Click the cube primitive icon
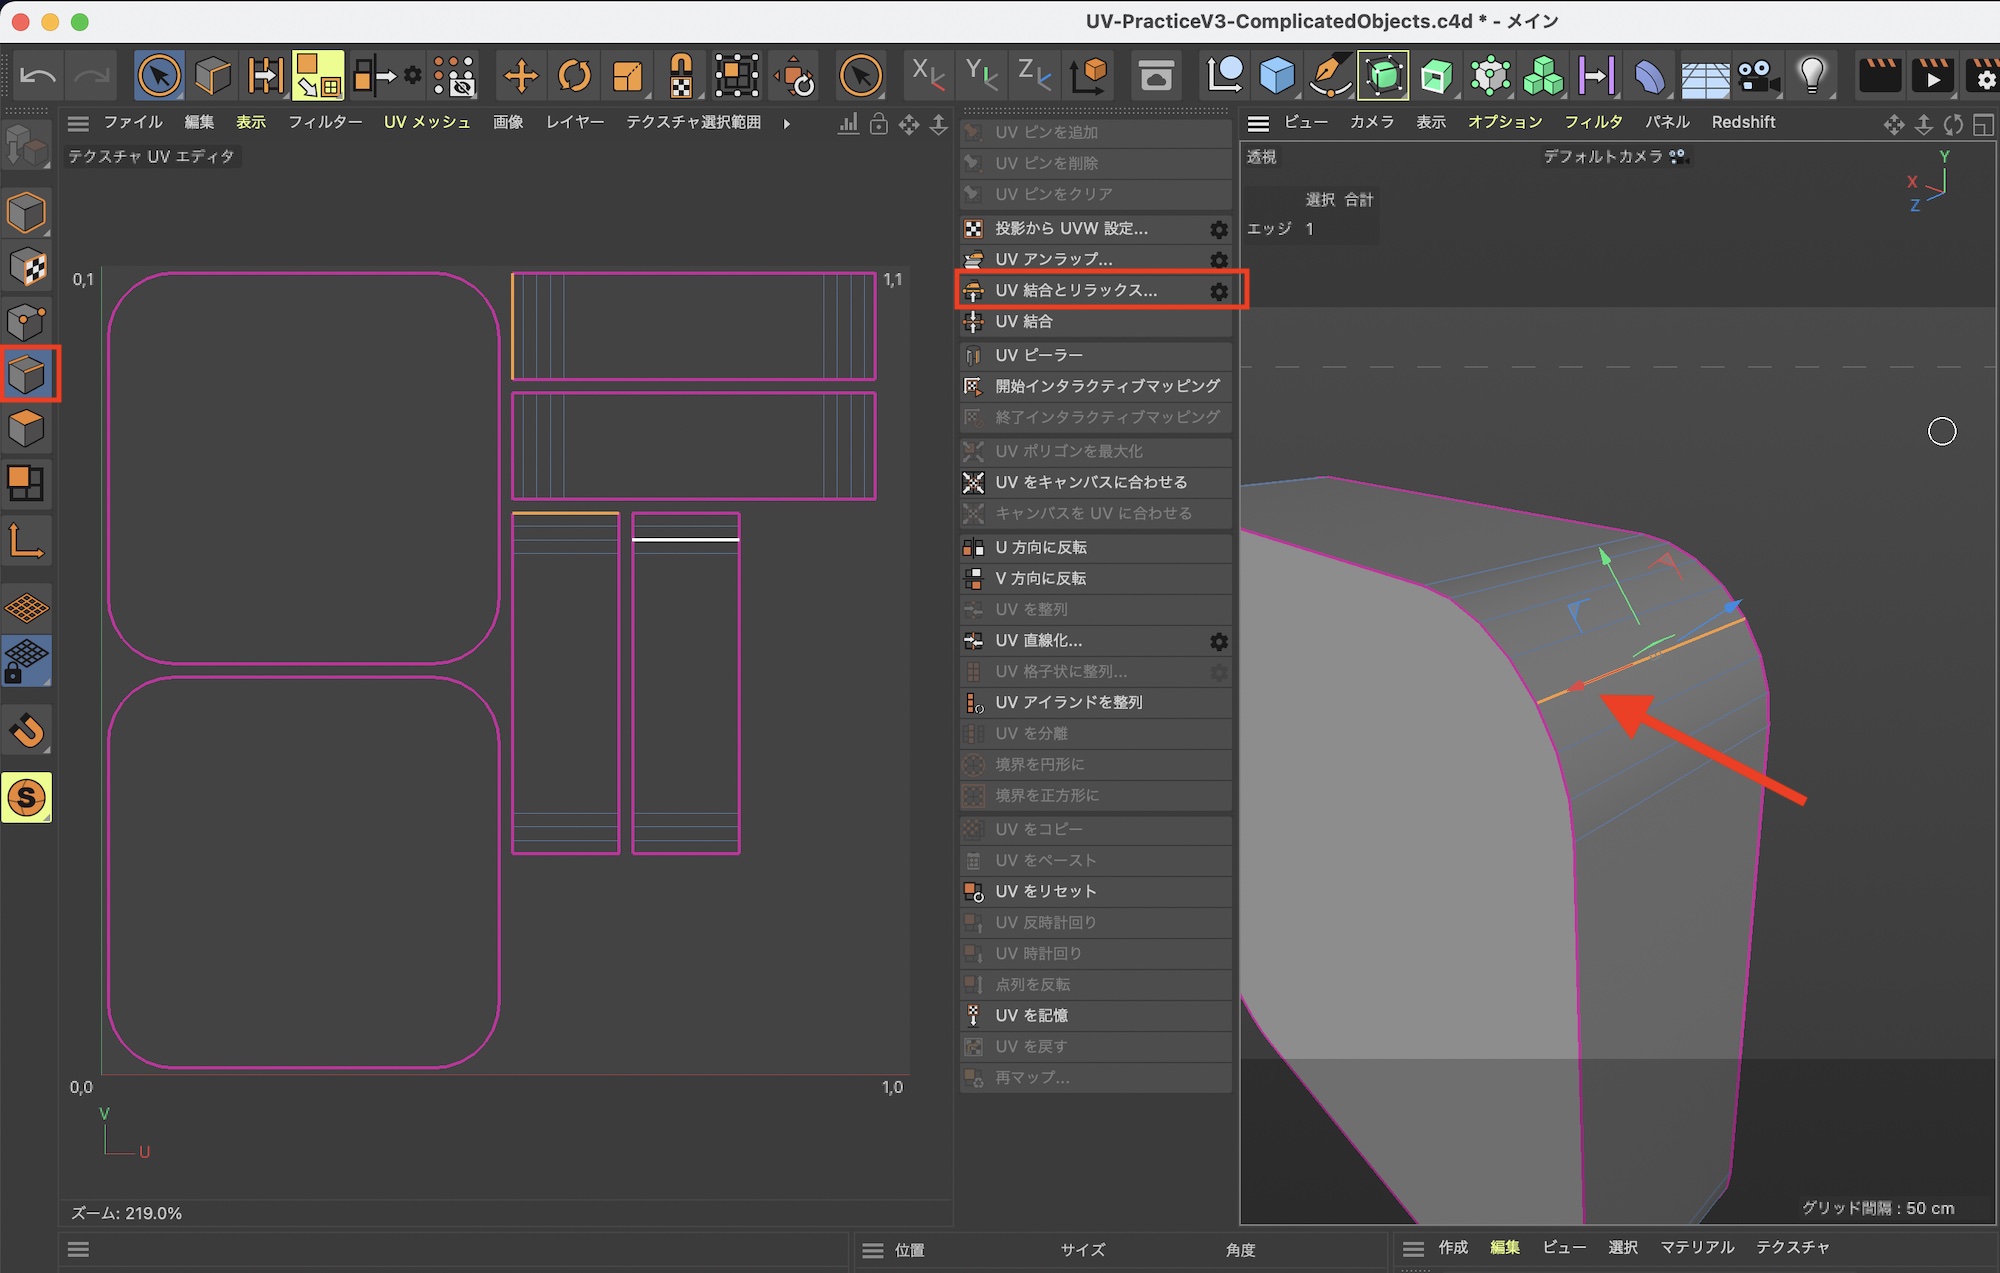 tap(1277, 76)
